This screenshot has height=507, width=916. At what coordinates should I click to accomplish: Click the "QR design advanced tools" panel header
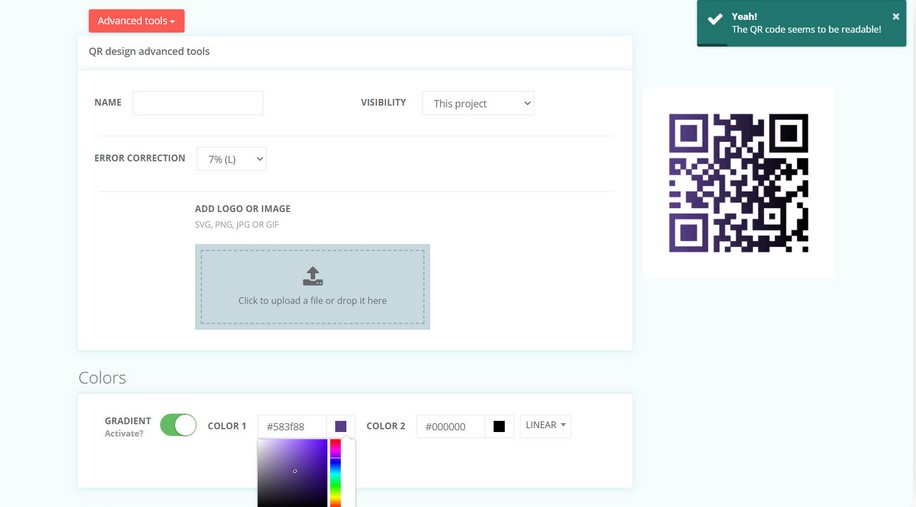[x=149, y=51]
